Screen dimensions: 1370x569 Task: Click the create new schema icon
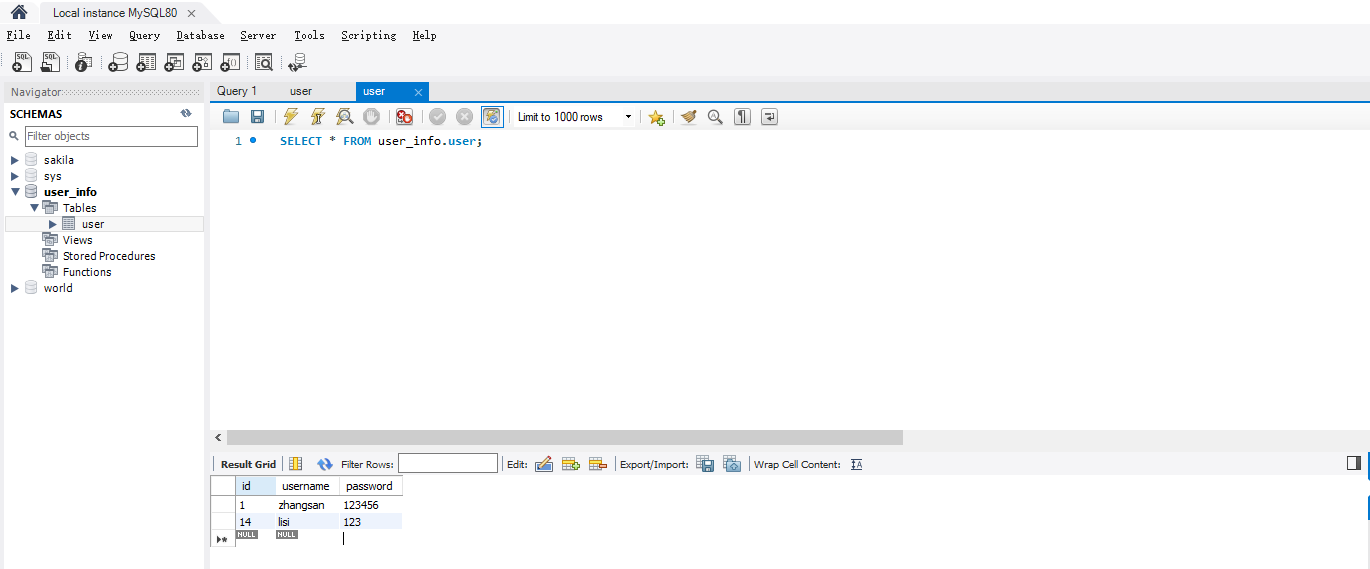(118, 62)
